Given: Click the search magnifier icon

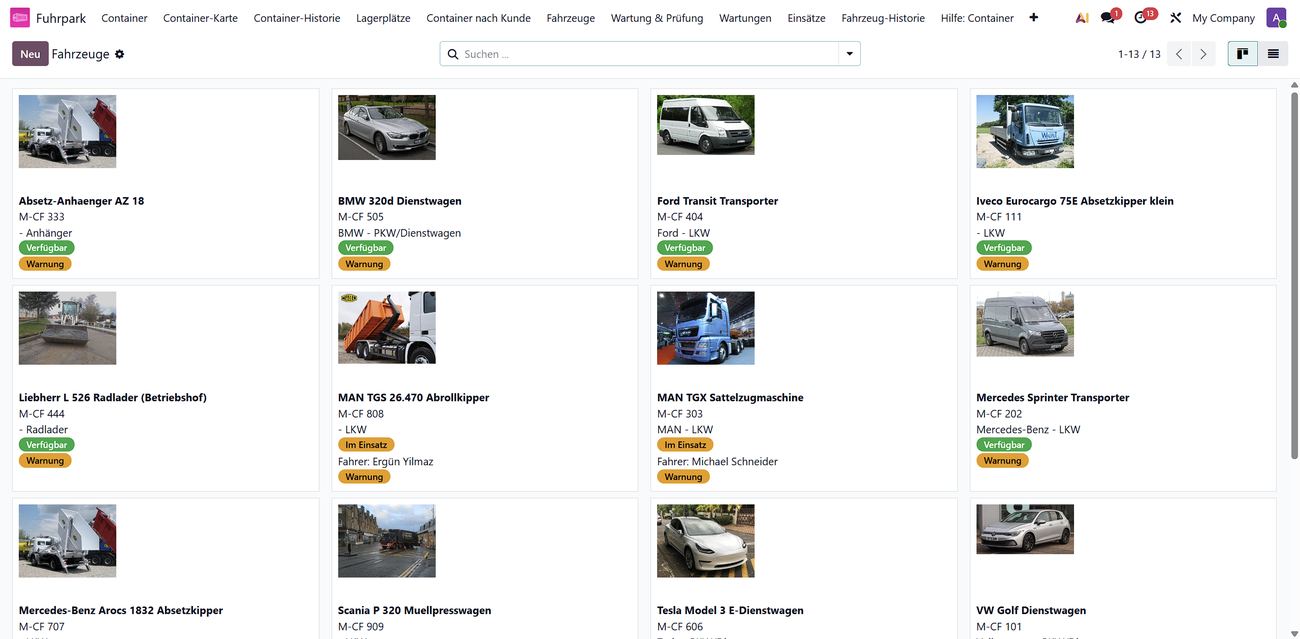Looking at the screenshot, I should 453,54.
